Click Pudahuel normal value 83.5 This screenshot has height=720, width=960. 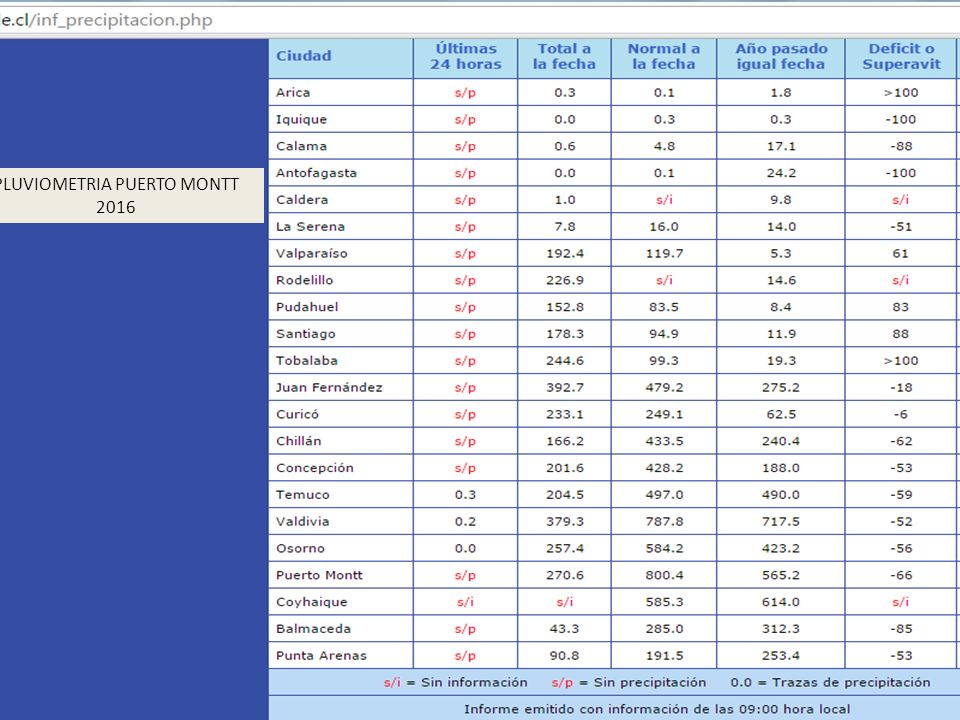click(x=664, y=307)
